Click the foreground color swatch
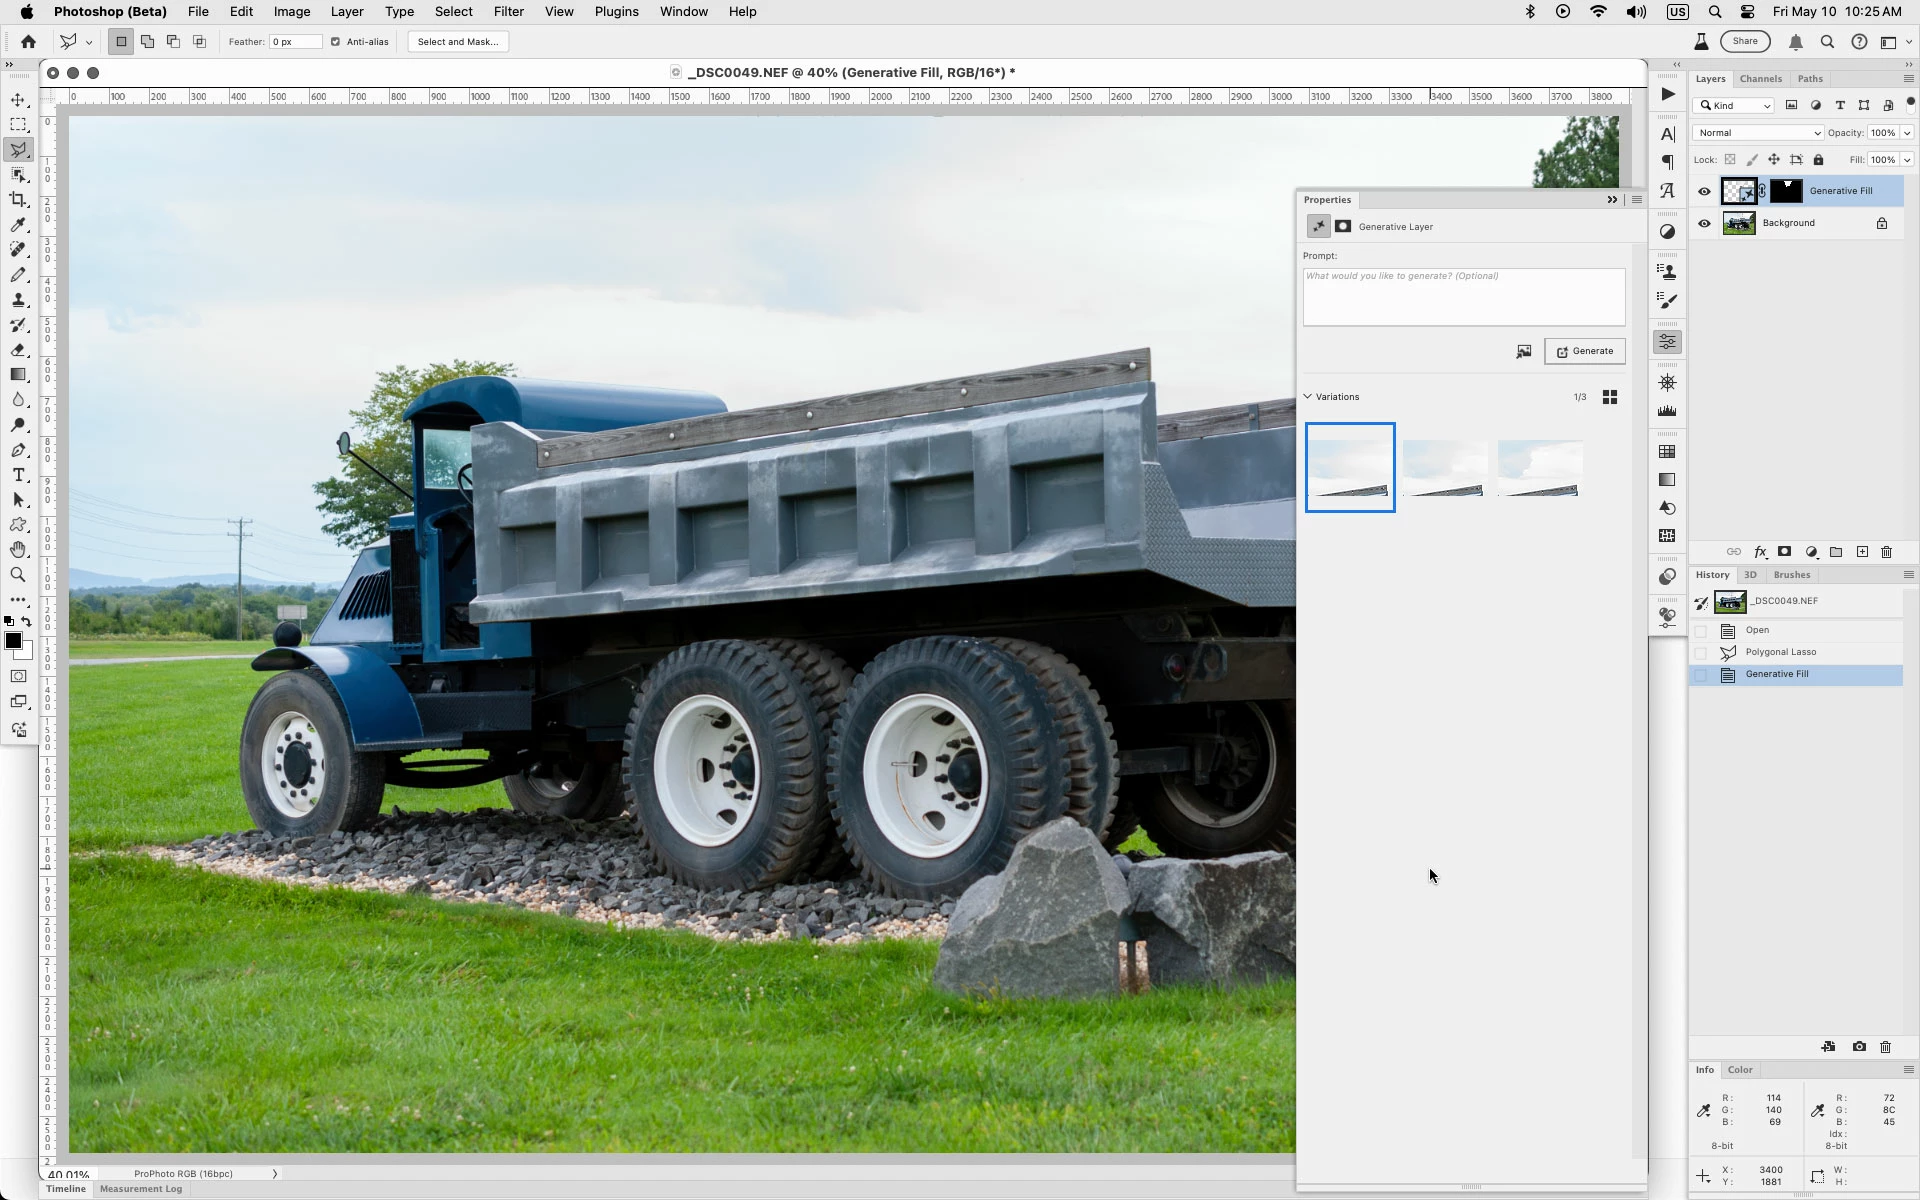This screenshot has height=1200, width=1920. pos(13,641)
